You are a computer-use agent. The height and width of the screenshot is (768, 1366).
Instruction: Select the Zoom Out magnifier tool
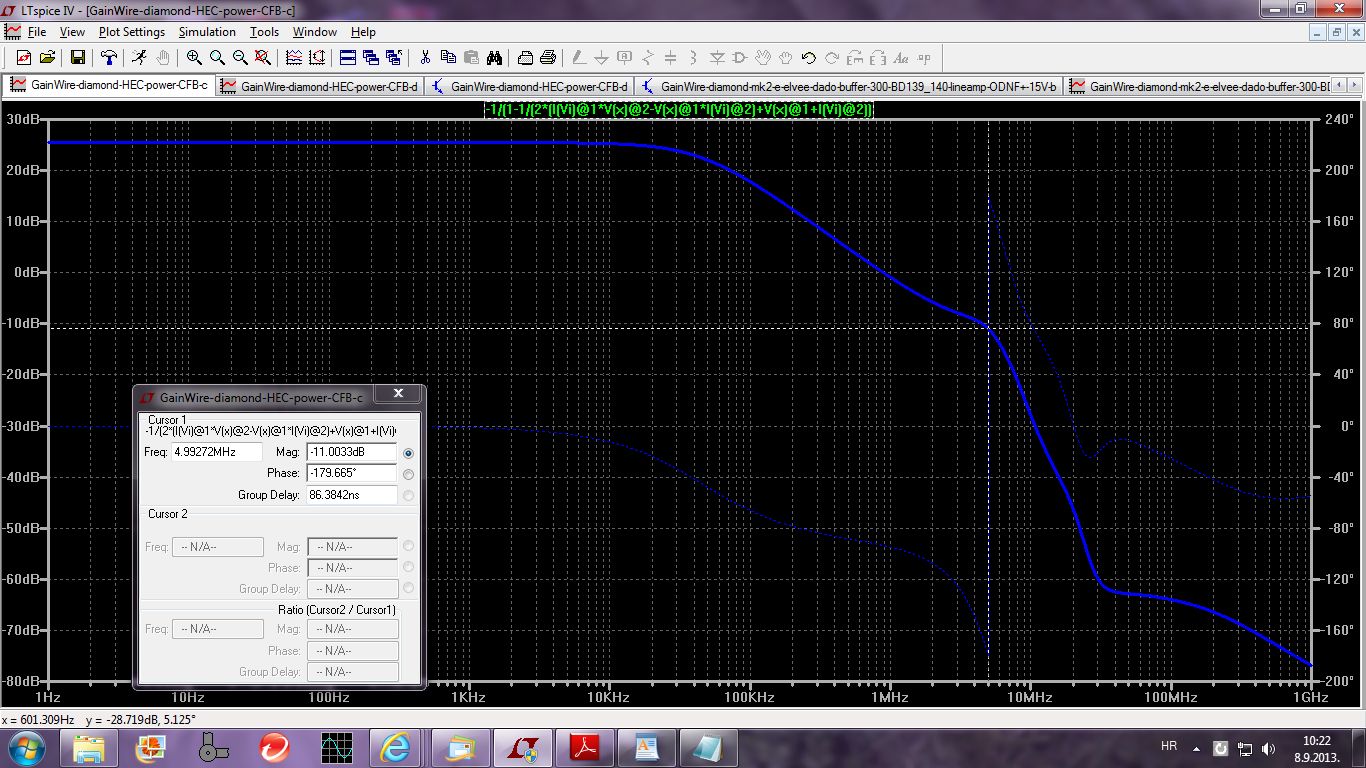(240, 58)
